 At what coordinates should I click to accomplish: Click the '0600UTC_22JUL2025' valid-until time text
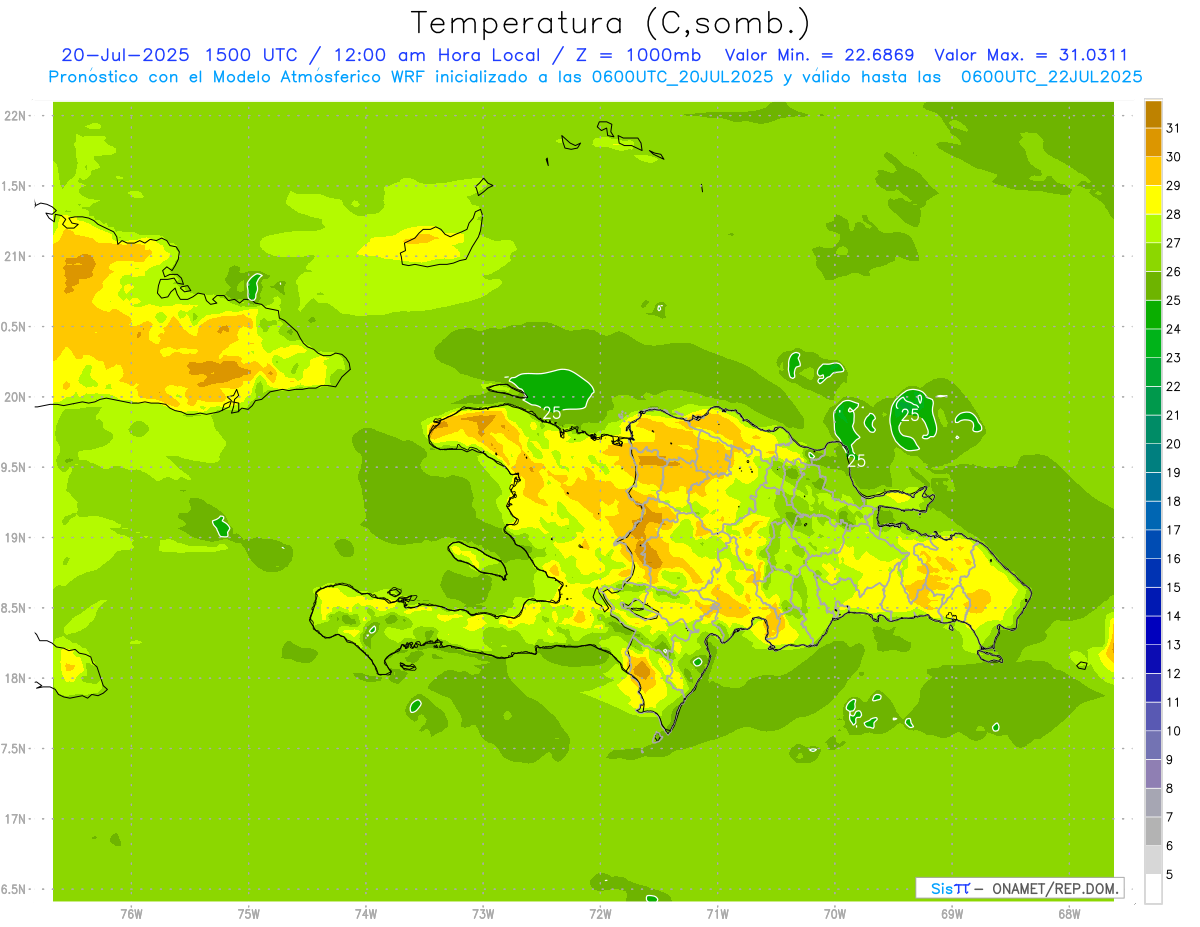pos(1051,77)
